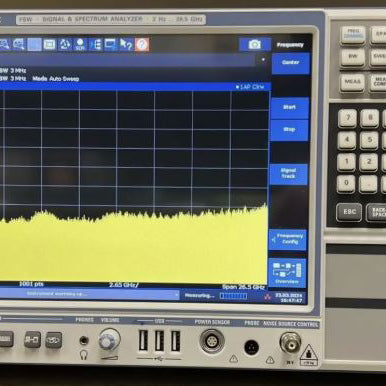
Task: Click the Mode Auto Sweep setting
Action: [x=56, y=79]
